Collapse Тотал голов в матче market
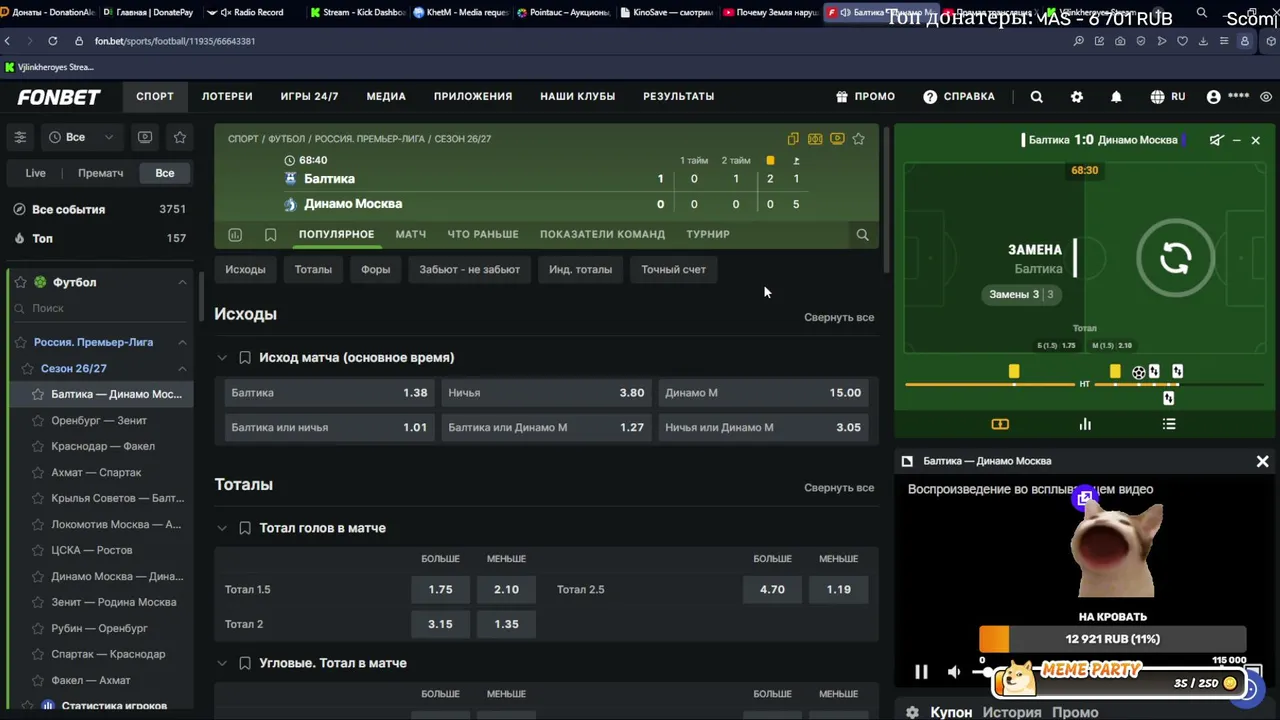Viewport: 1280px width, 720px height. (222, 528)
